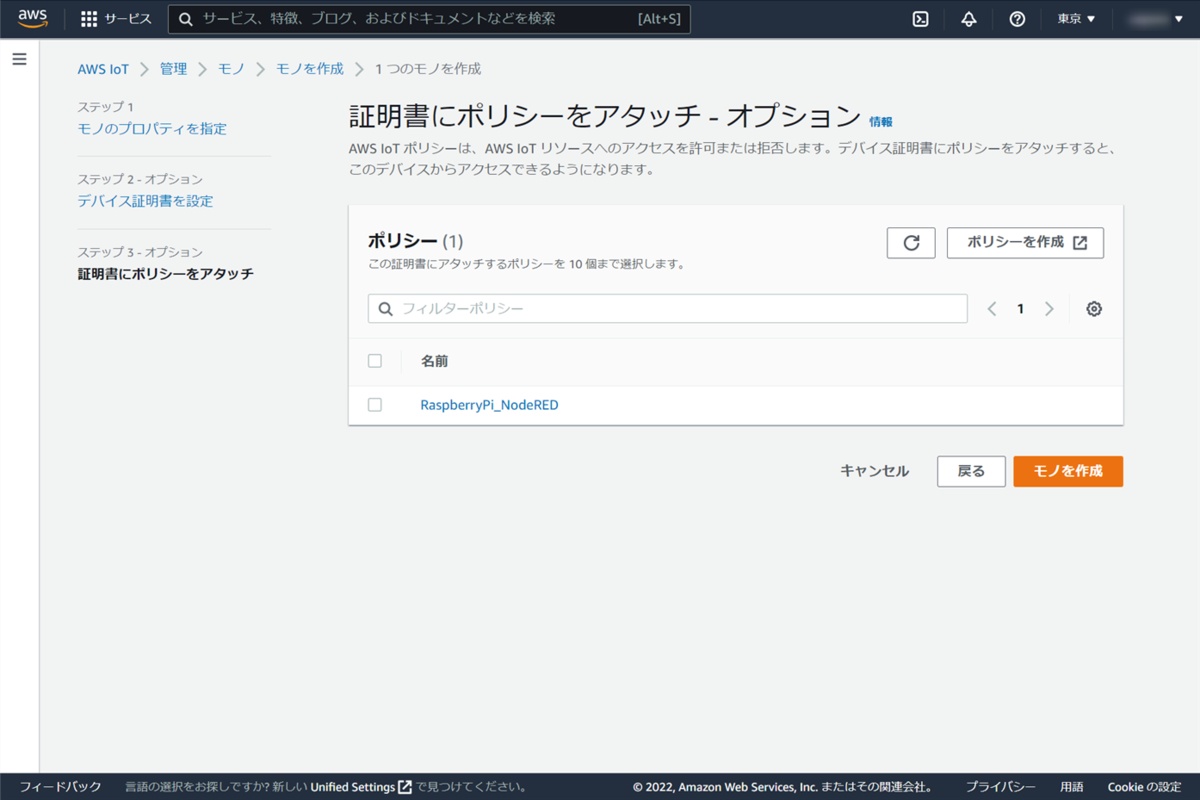1200x800 pixels.
Task: Launch CloudShell terminal icon
Action: pos(921,19)
